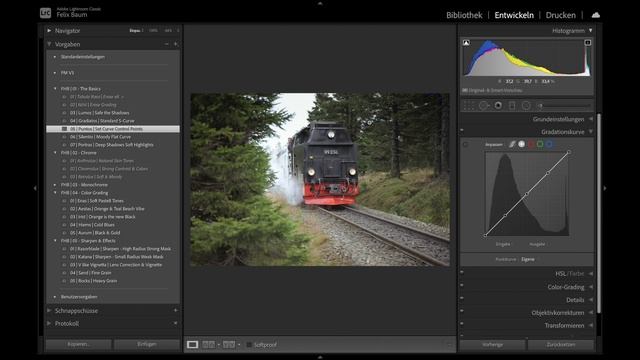This screenshot has height=360, width=640.
Task: Activate the red eye correction tool
Action: point(498,106)
